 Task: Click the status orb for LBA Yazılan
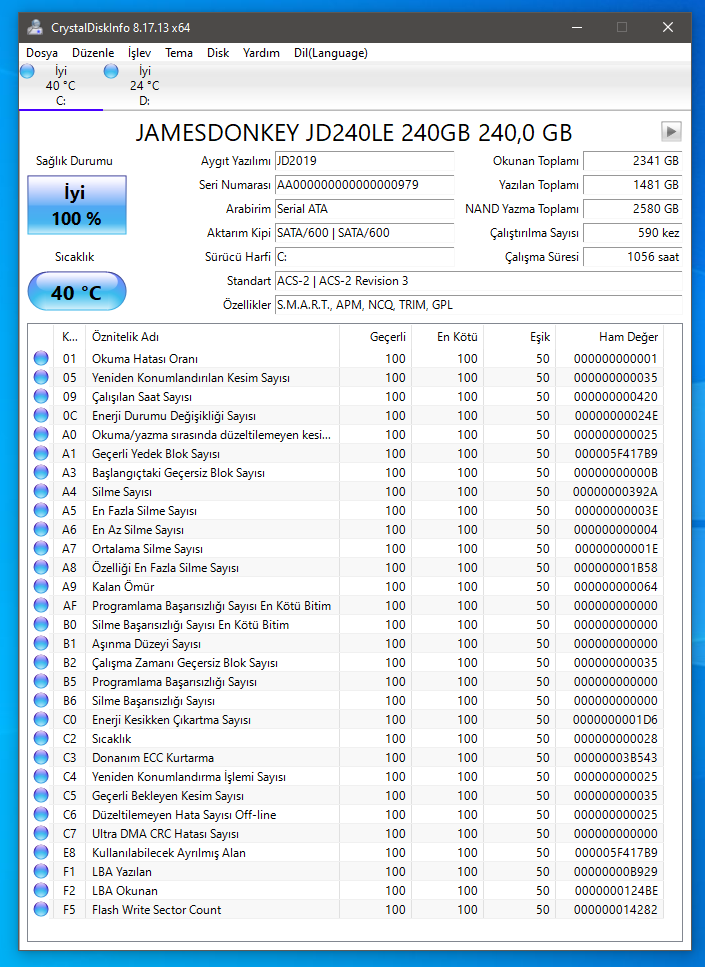[x=41, y=871]
